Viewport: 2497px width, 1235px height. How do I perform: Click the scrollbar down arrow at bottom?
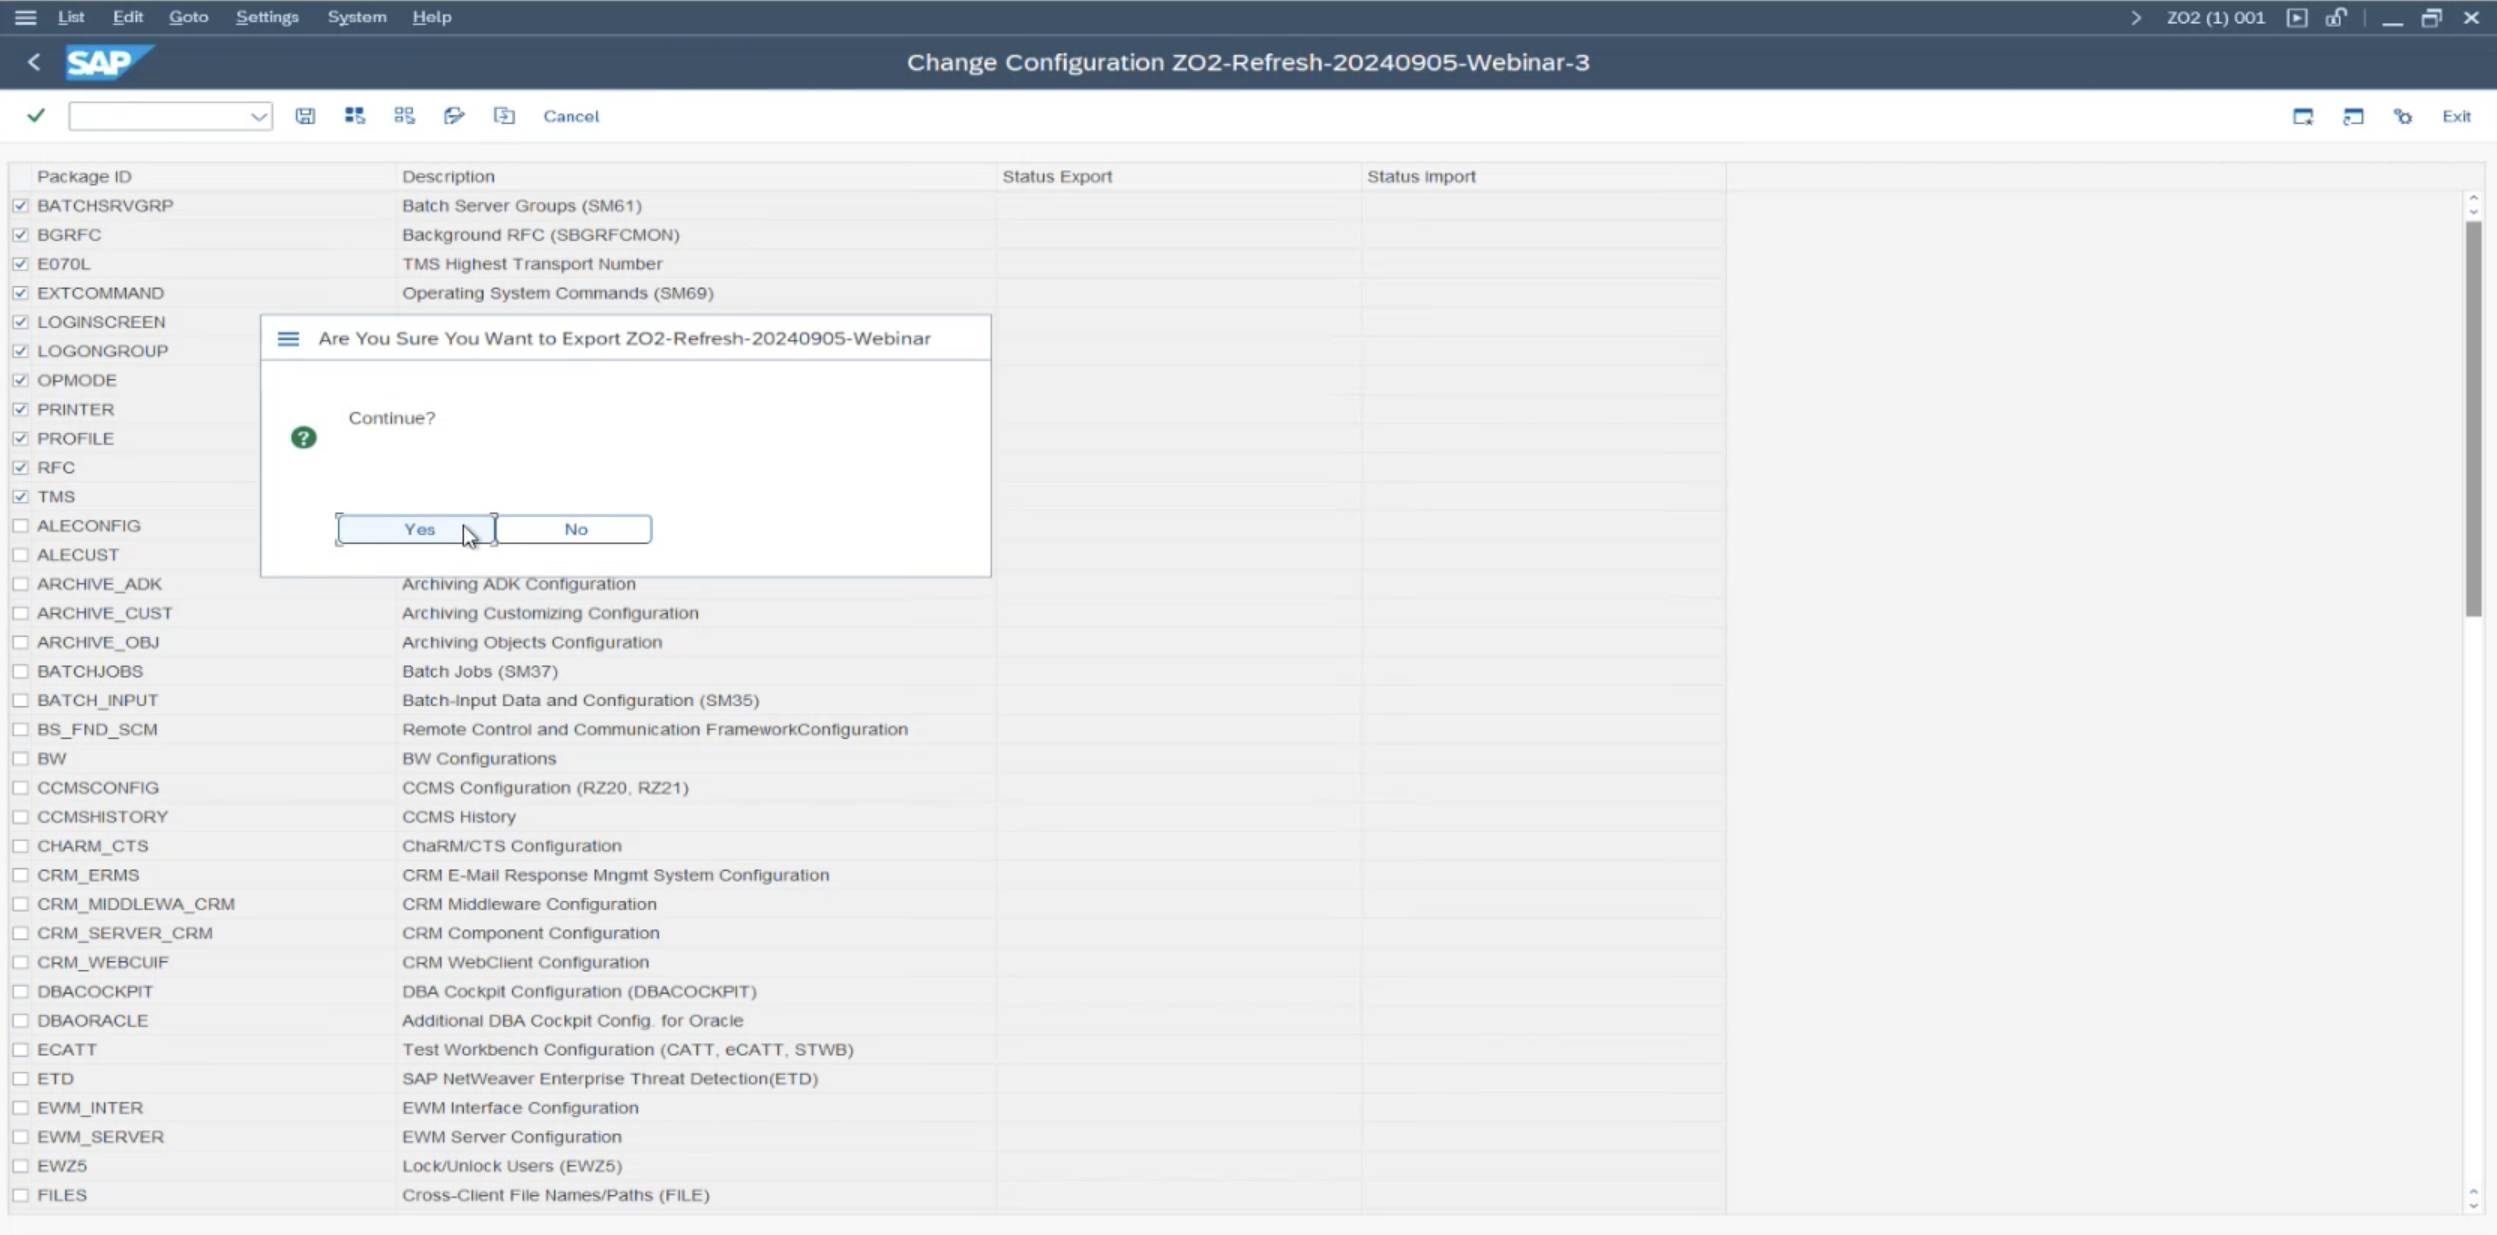pos(2473,1204)
